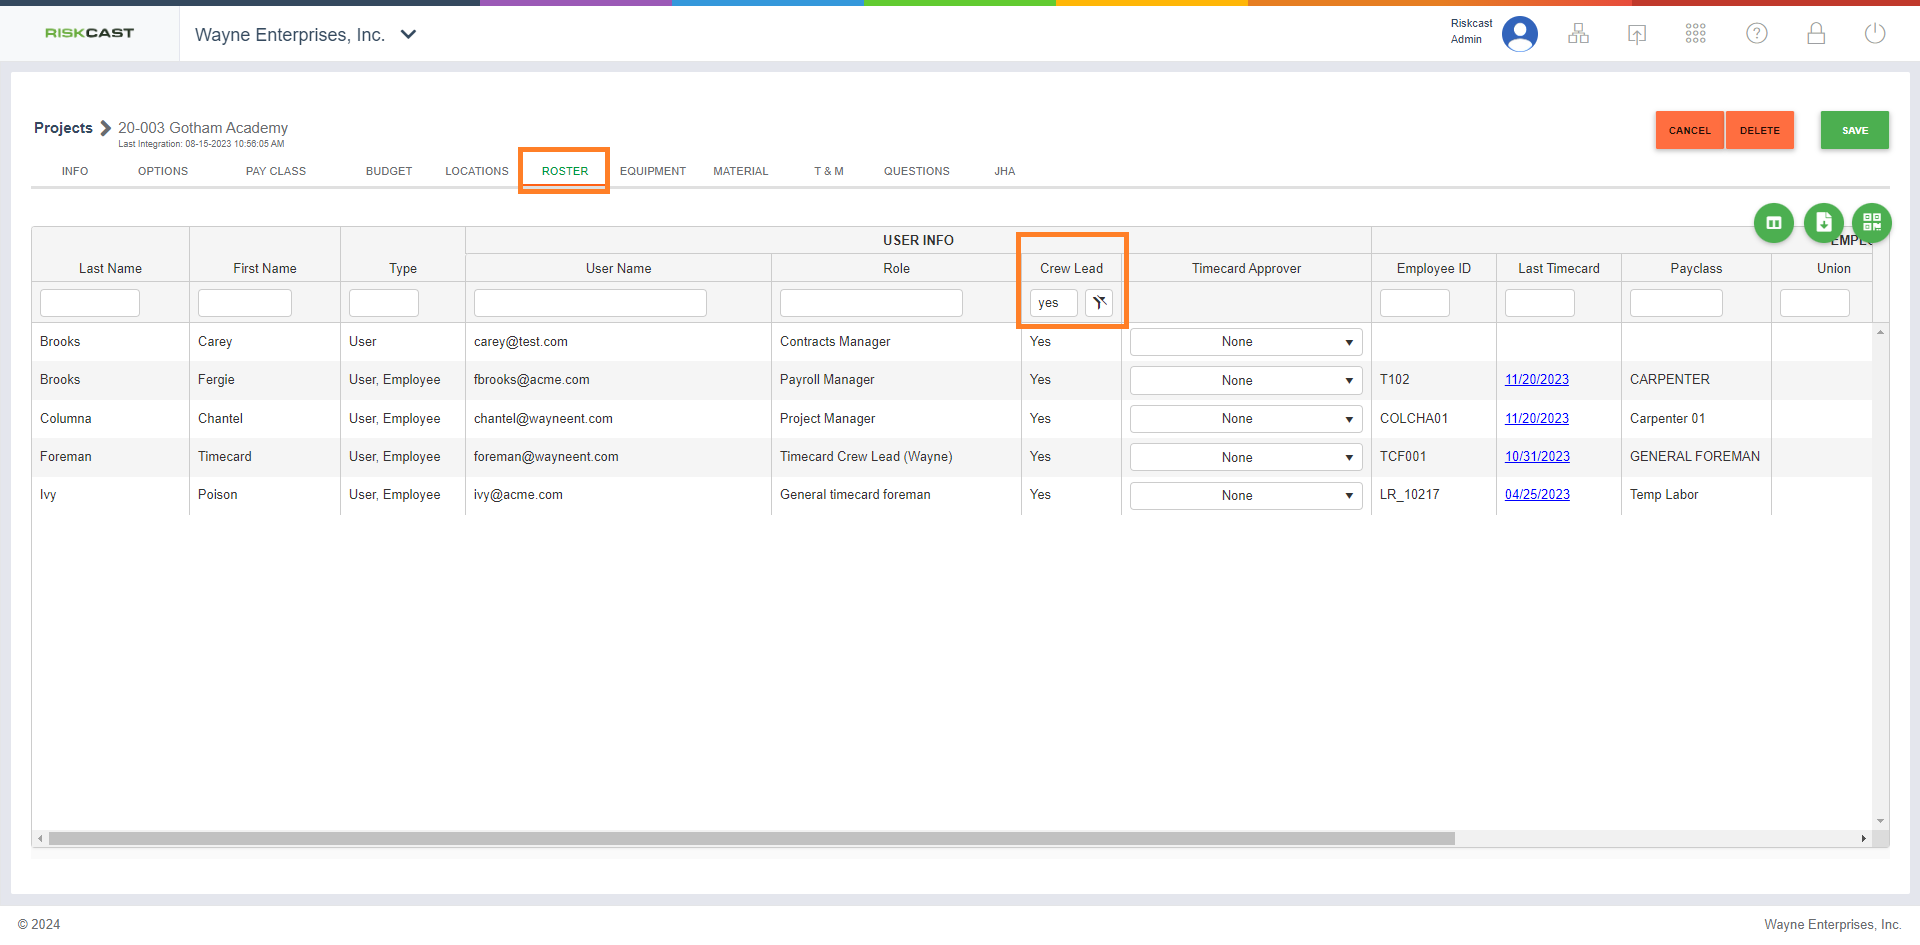Viewport: 1920px width, 945px height.
Task: Click the power logout icon
Action: (1875, 34)
